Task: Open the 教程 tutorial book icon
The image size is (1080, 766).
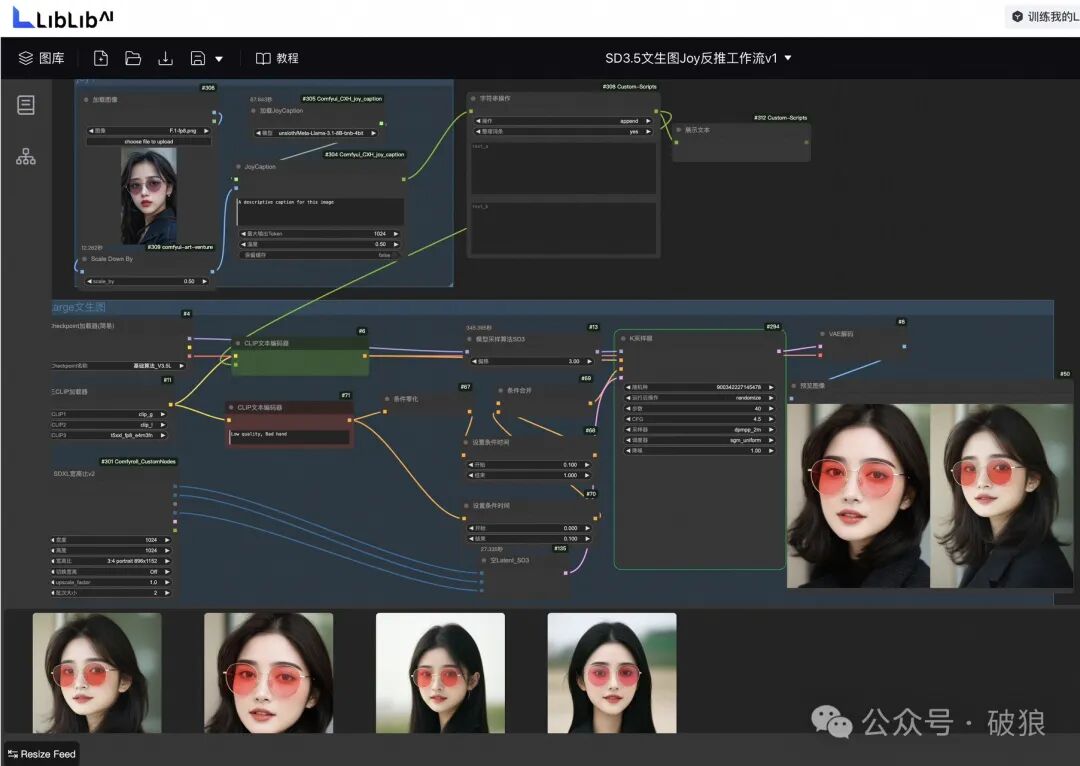Action: click(262, 58)
